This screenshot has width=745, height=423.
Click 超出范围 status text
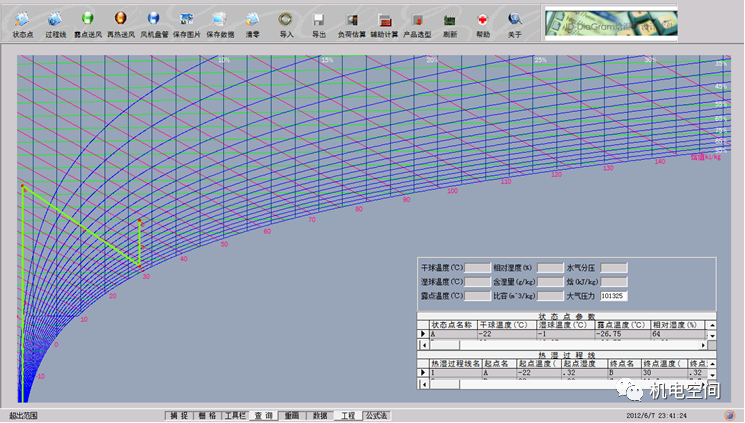pyautogui.click(x=24, y=416)
